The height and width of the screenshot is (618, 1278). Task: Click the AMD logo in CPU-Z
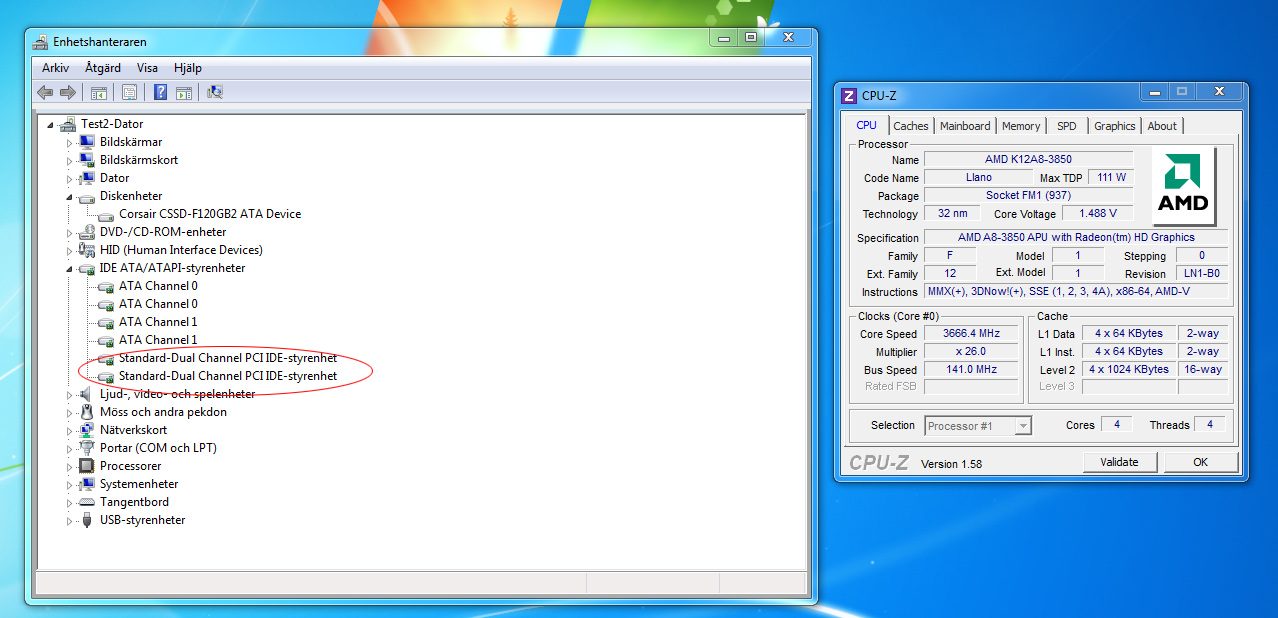click(x=1183, y=186)
